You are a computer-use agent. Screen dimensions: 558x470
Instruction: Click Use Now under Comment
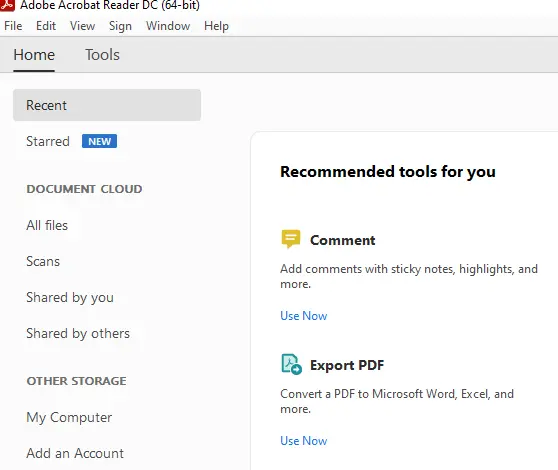[x=304, y=316]
